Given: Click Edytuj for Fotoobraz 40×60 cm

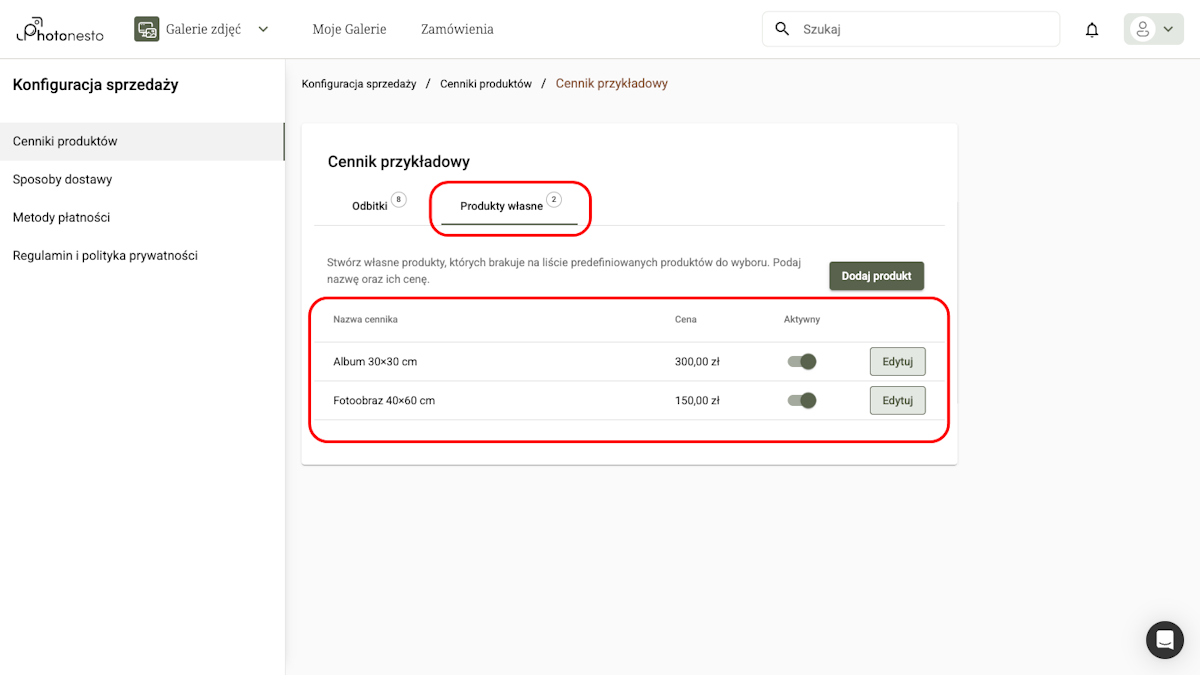Looking at the screenshot, I should [897, 401].
